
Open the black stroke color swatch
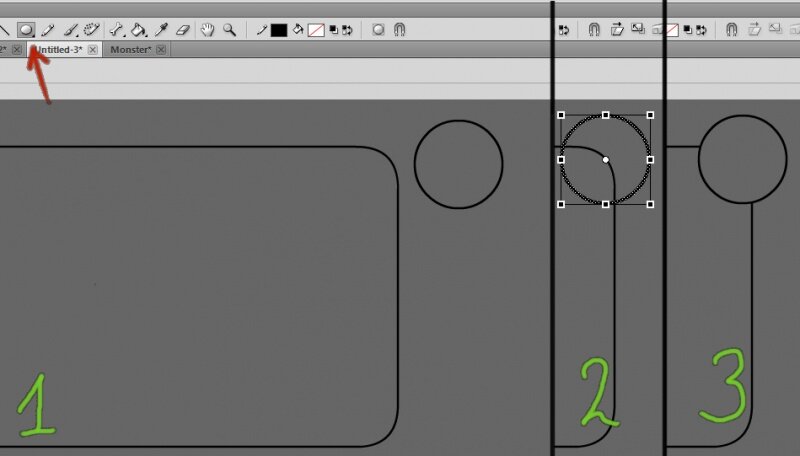279,30
